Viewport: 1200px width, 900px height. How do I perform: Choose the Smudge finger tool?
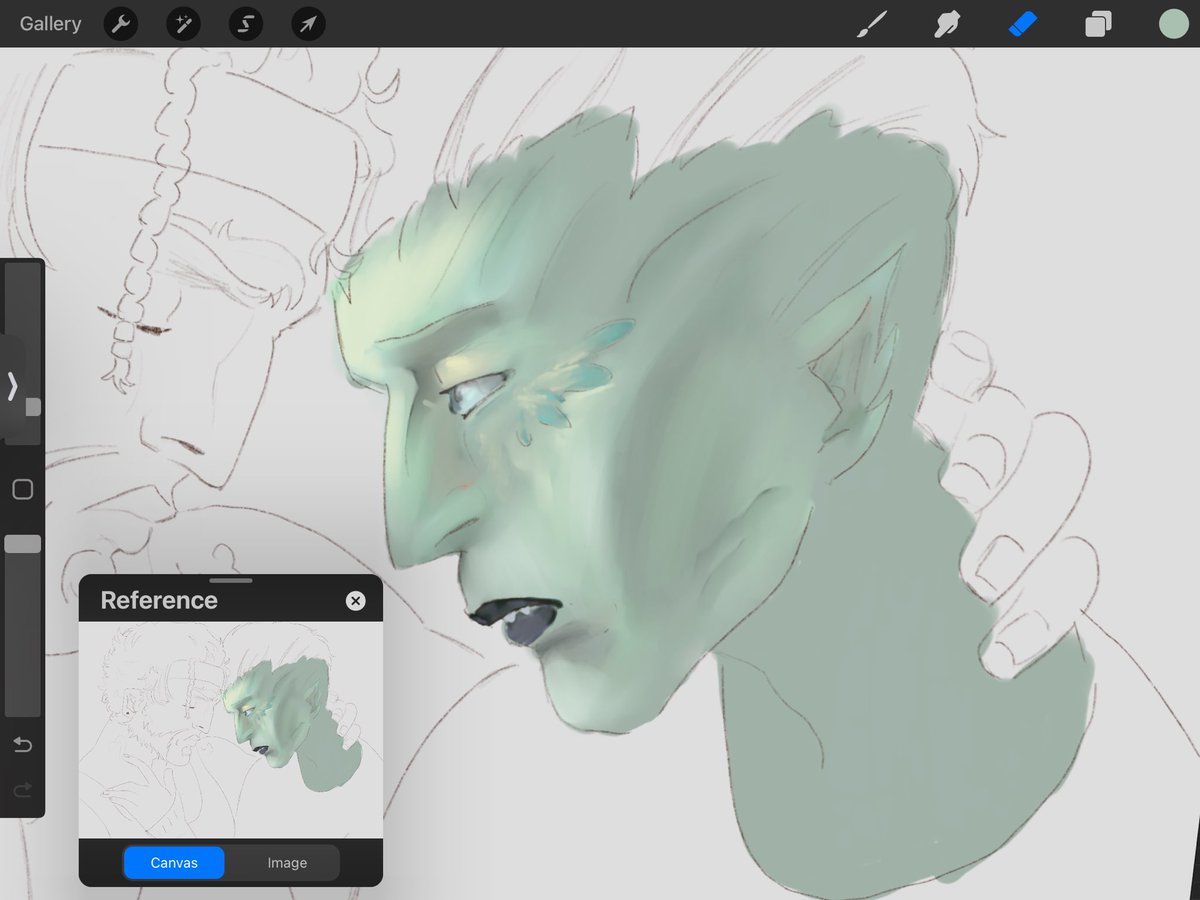point(946,24)
